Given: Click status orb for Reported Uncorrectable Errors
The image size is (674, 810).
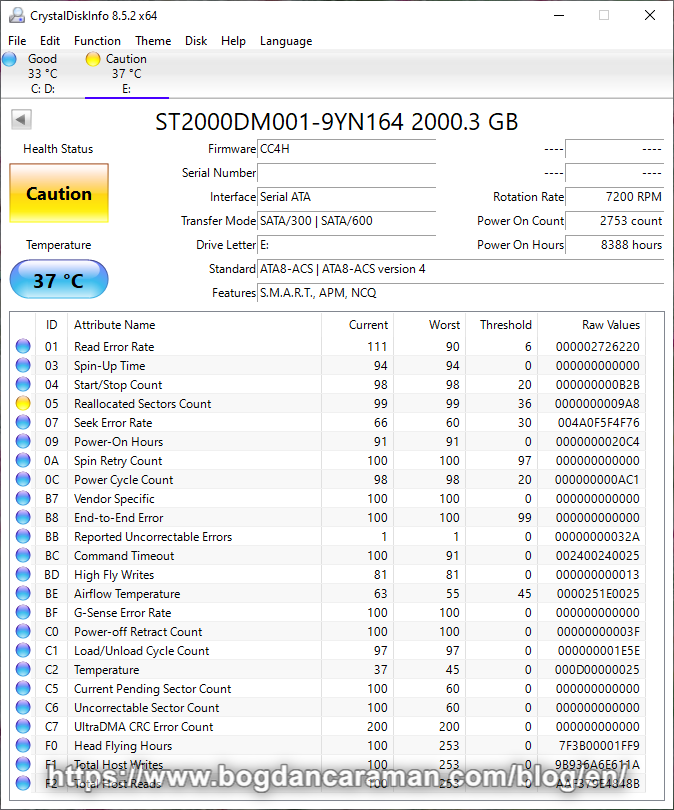Looking at the screenshot, I should pyautogui.click(x=23, y=536).
